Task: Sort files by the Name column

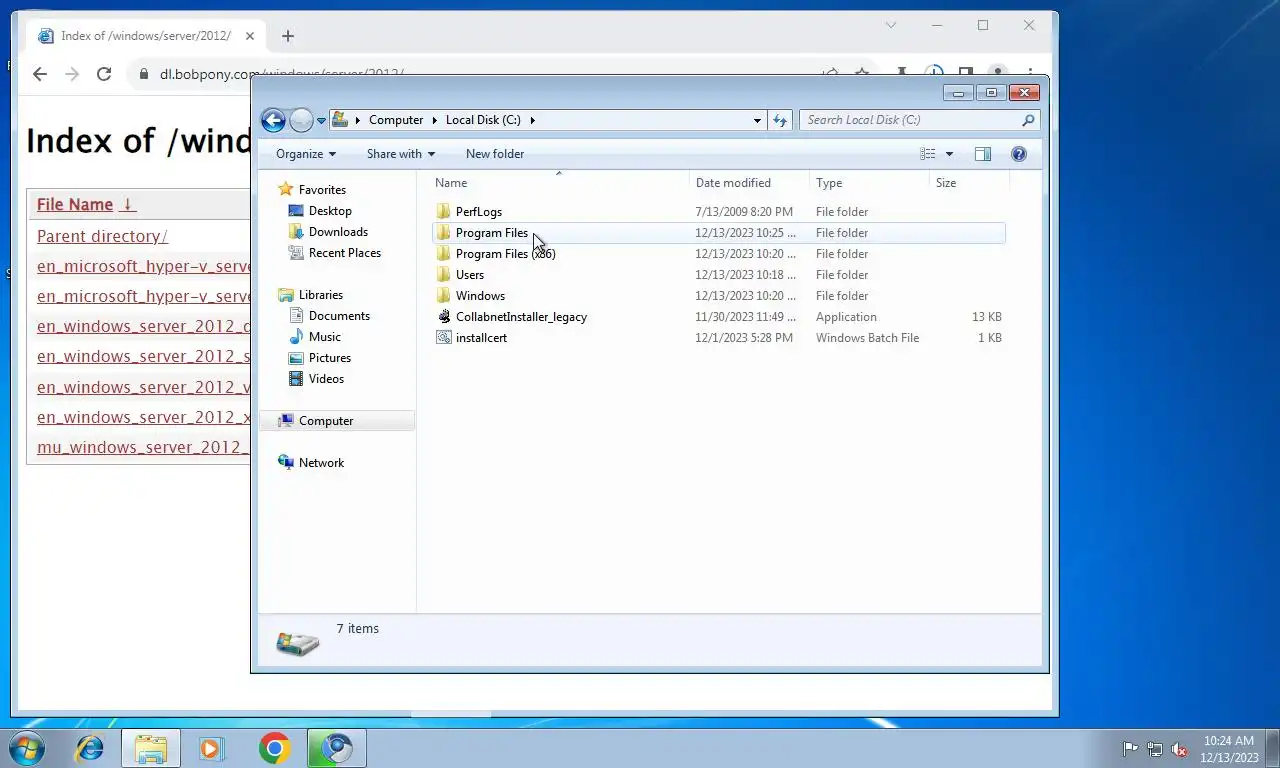Action: pyautogui.click(x=559, y=183)
